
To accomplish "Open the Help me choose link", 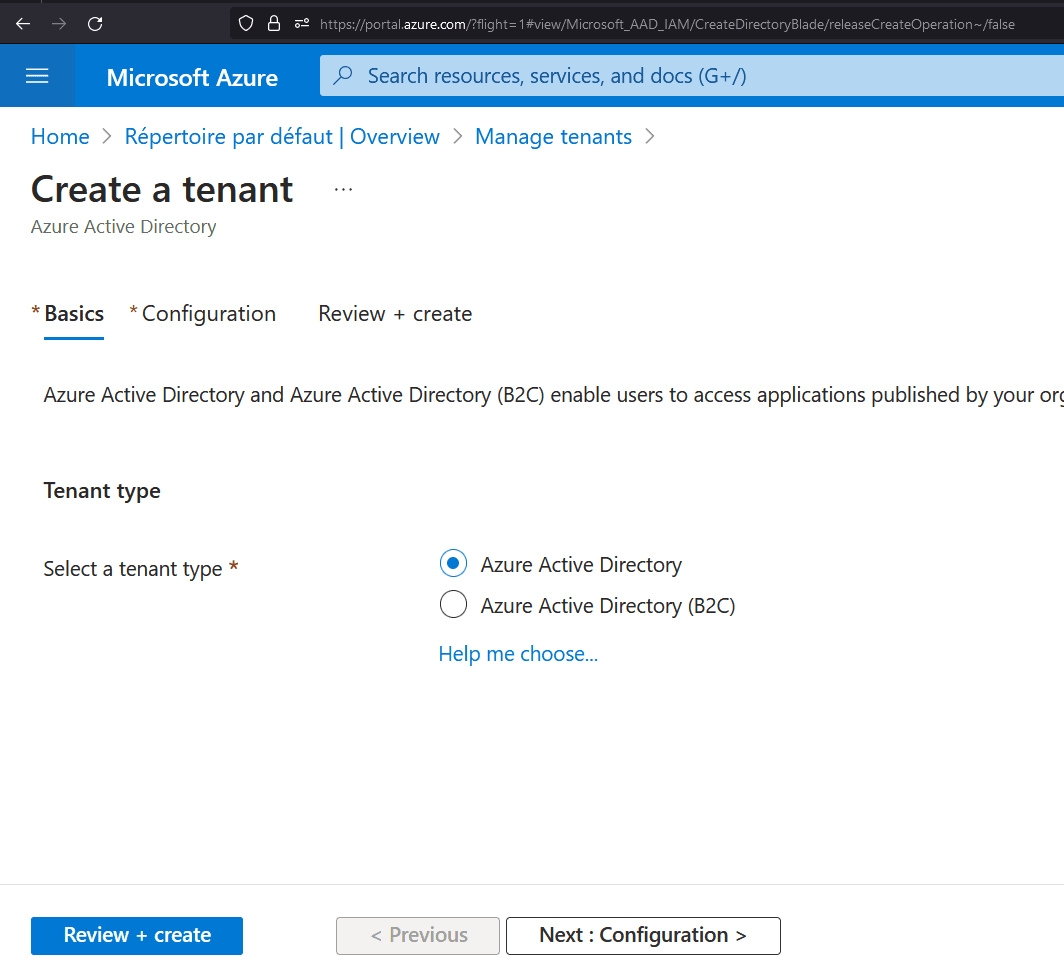I will (x=518, y=654).
